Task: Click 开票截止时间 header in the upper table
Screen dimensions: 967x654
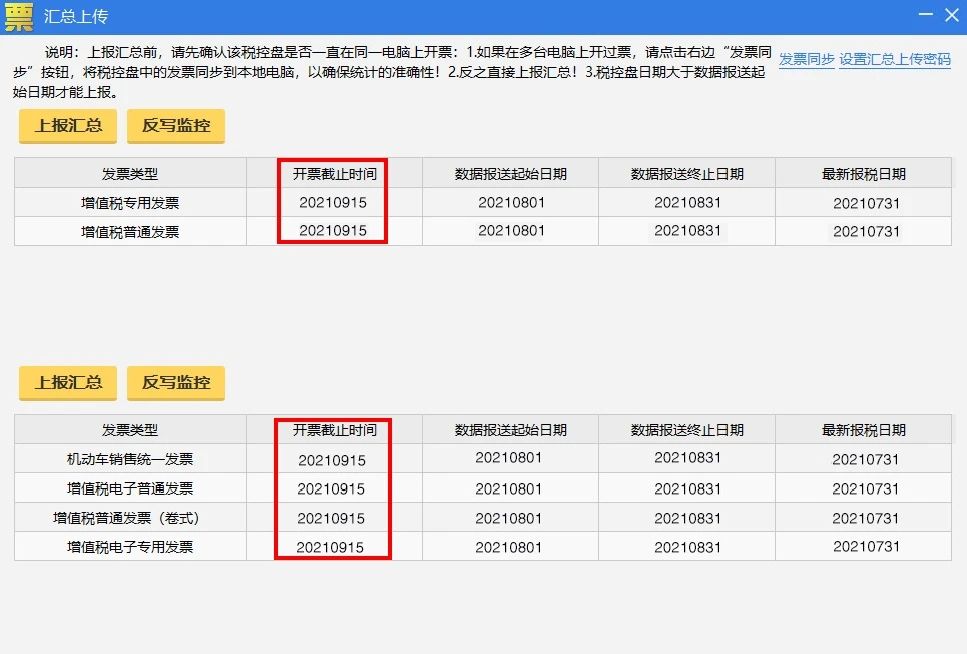Action: tap(334, 174)
